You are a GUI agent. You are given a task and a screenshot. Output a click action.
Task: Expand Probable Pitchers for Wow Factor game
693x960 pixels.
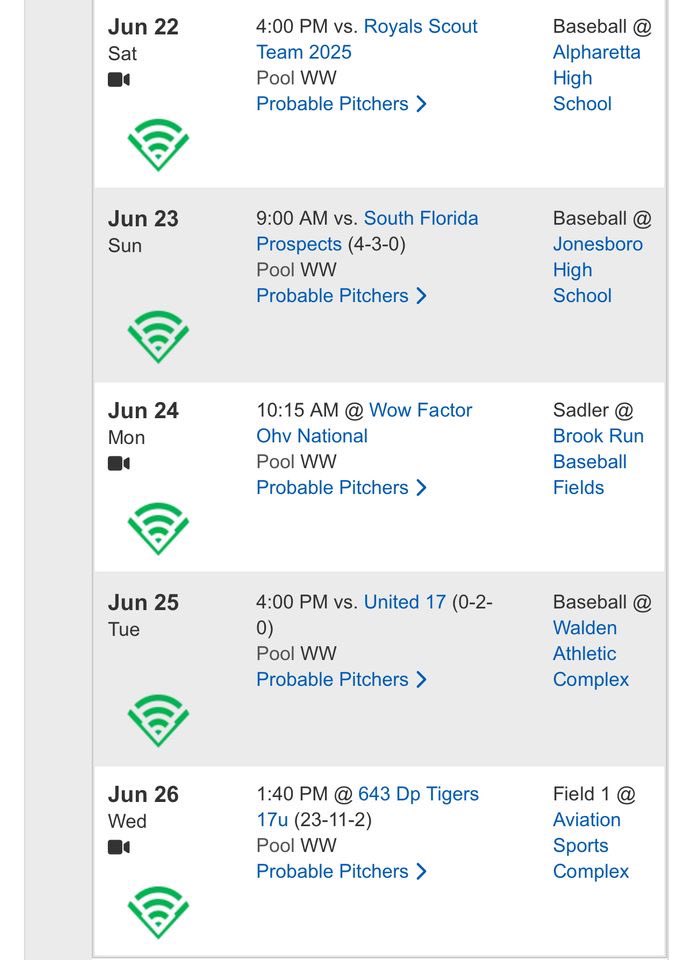[341, 488]
